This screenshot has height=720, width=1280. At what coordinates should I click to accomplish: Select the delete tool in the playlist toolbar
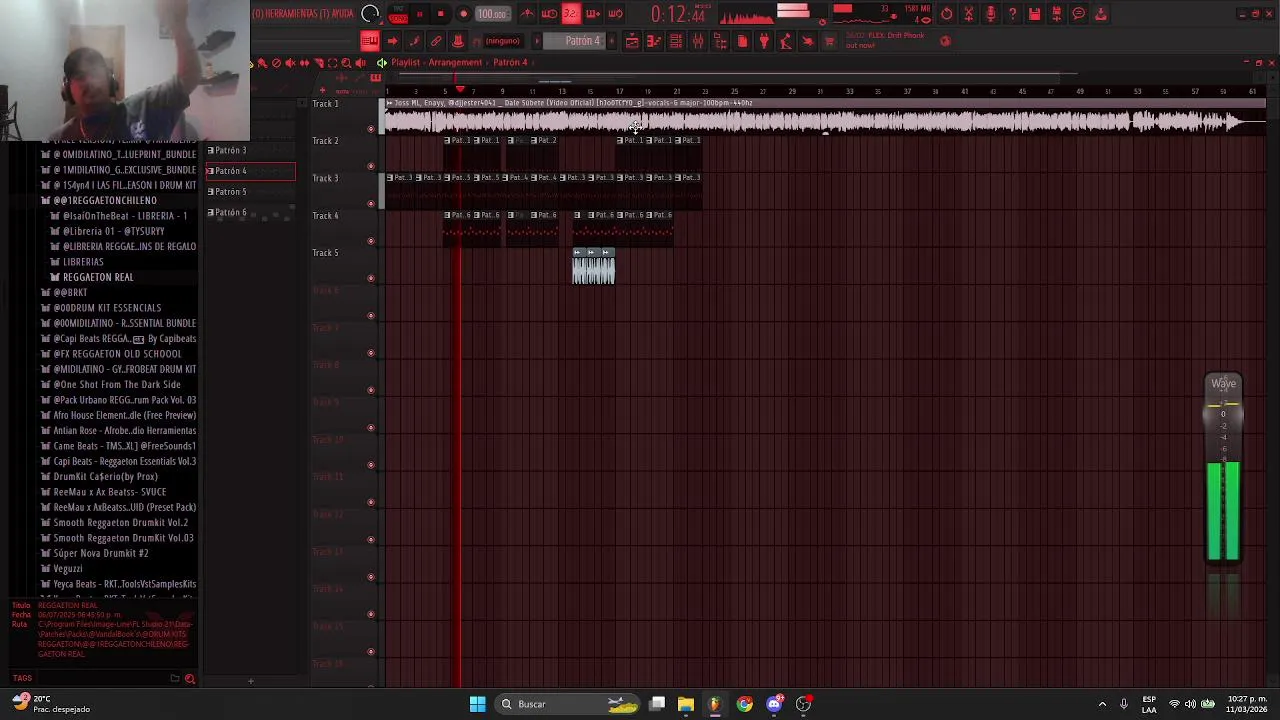276,63
